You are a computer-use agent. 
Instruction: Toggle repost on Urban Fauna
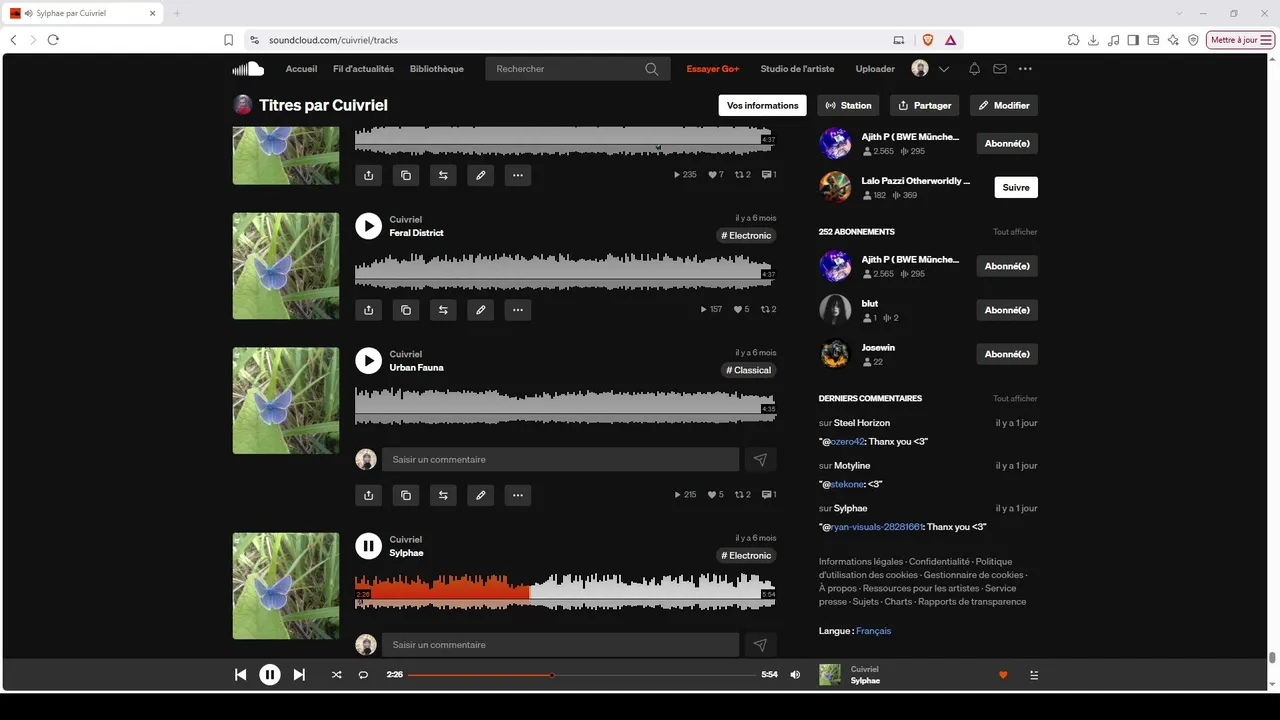click(443, 495)
